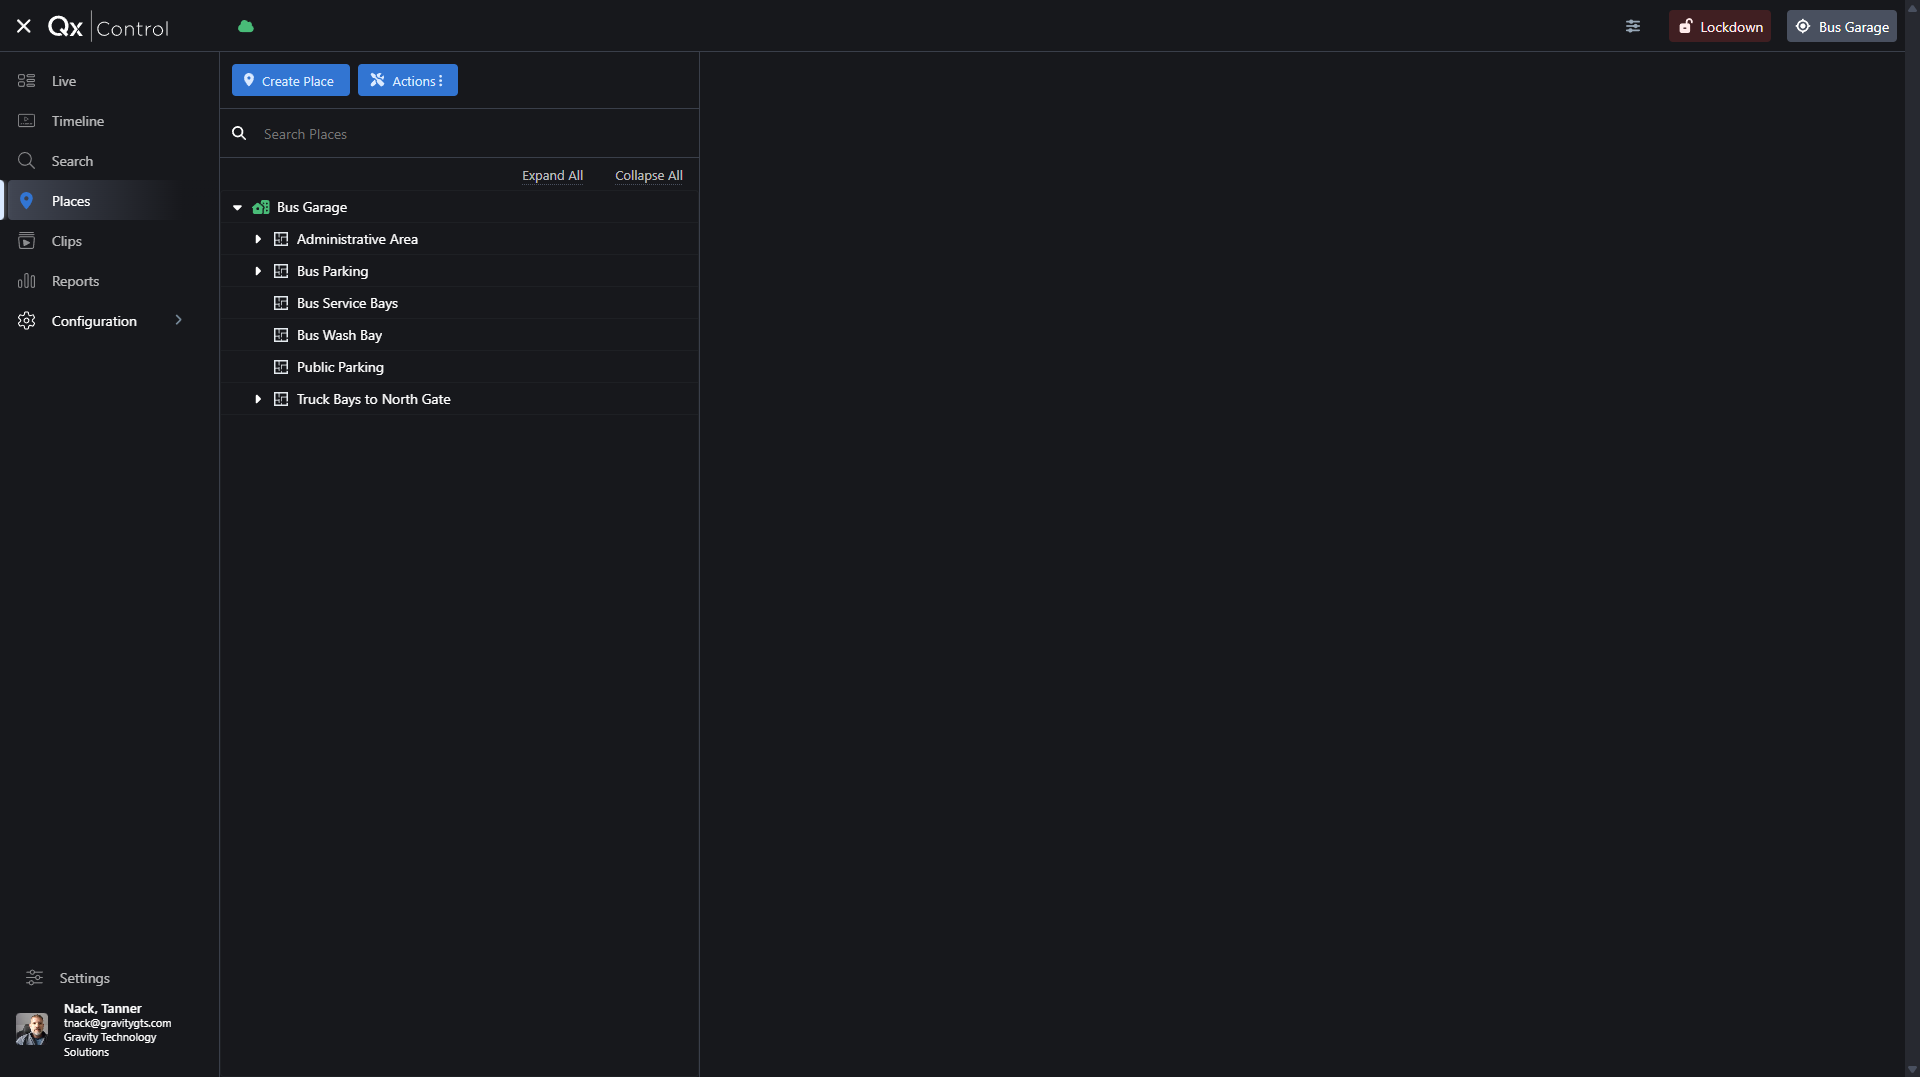Screen dimensions: 1920x1077
Task: Open the filter sliders icon in top bar
Action: pos(1633,27)
